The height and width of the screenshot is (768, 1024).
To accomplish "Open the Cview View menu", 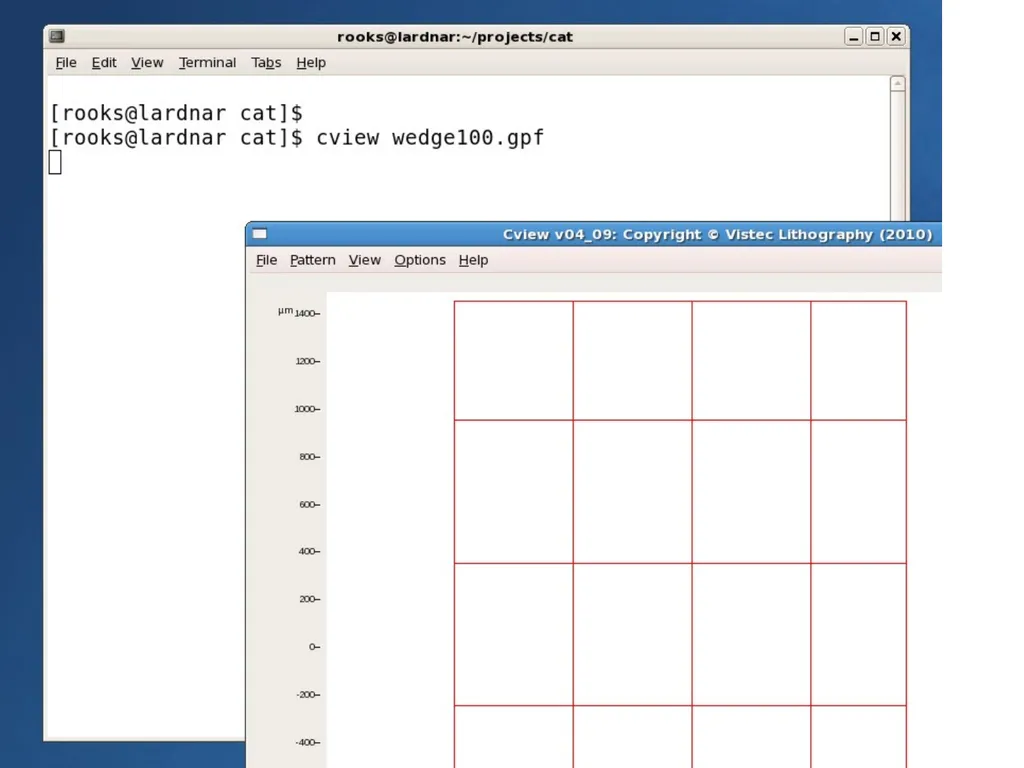I will [364, 260].
